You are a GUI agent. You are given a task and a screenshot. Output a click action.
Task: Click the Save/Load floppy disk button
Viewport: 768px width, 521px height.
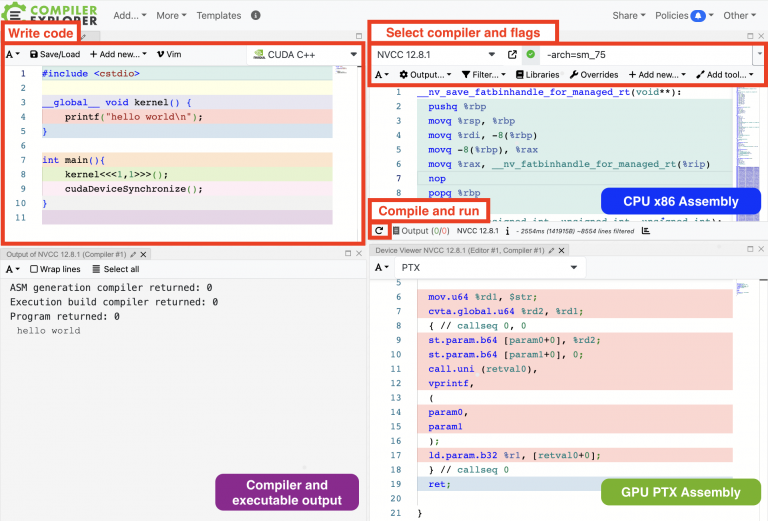click(x=55, y=54)
